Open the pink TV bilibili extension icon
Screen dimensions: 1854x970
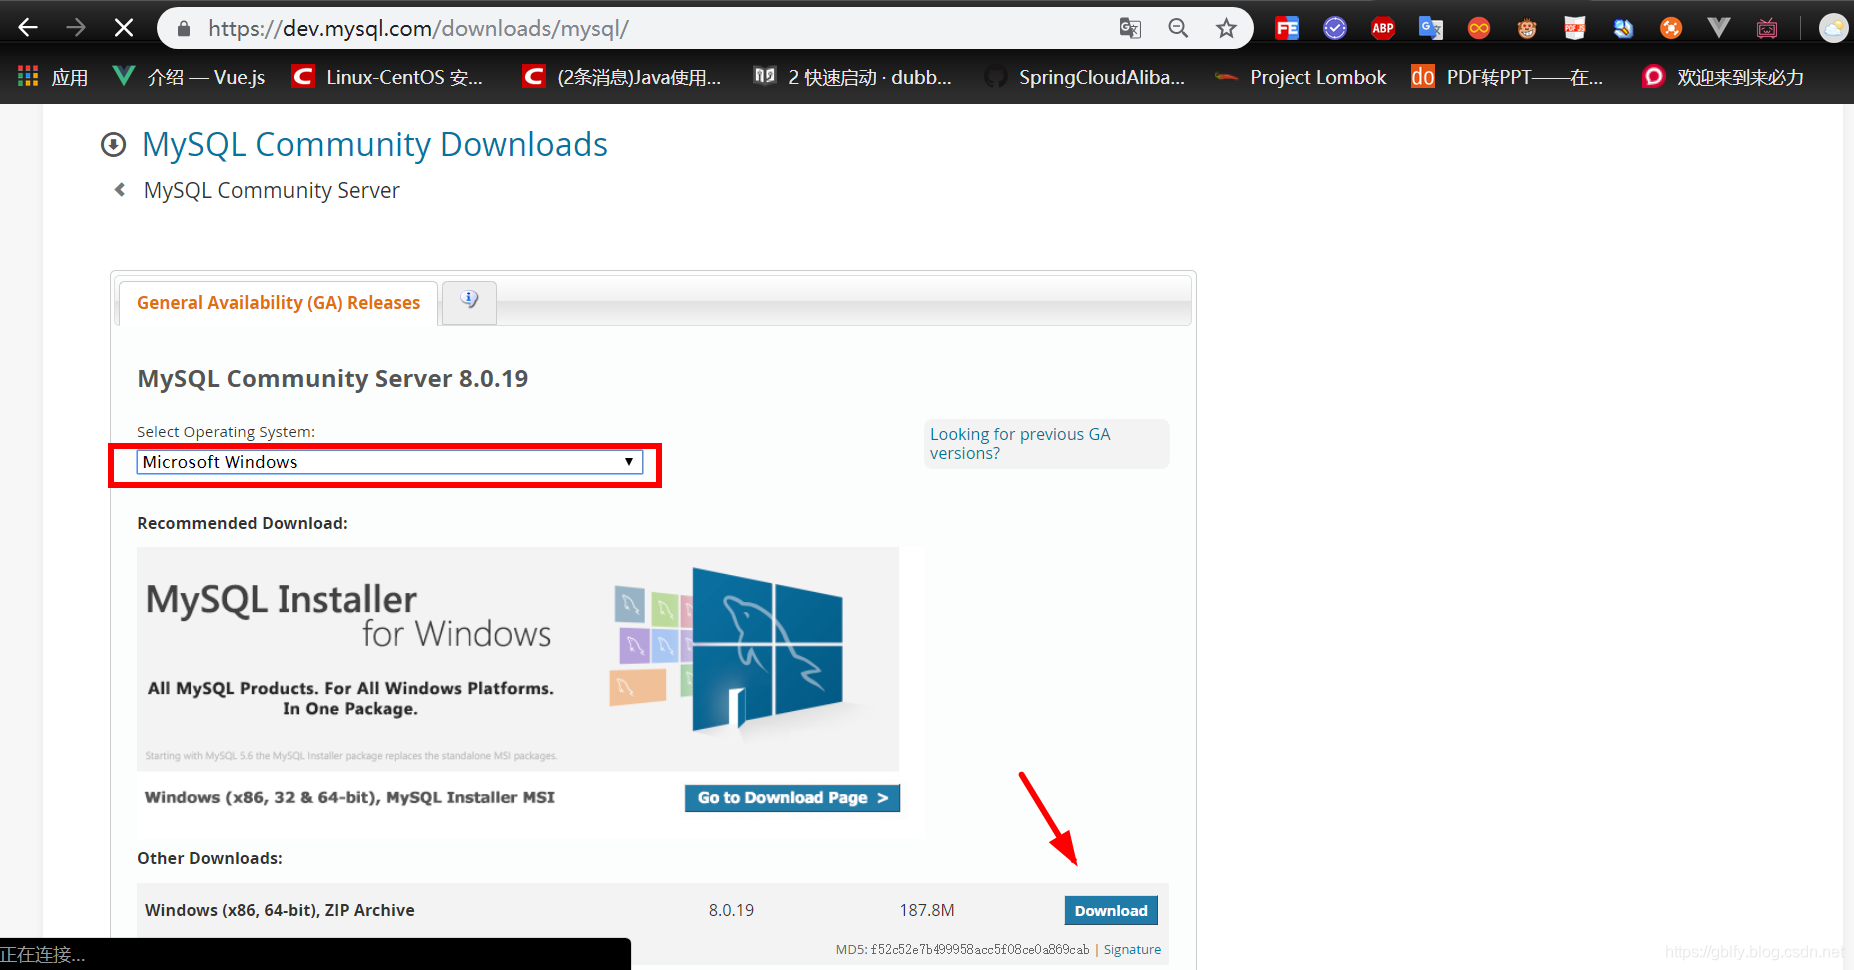pos(1767,28)
